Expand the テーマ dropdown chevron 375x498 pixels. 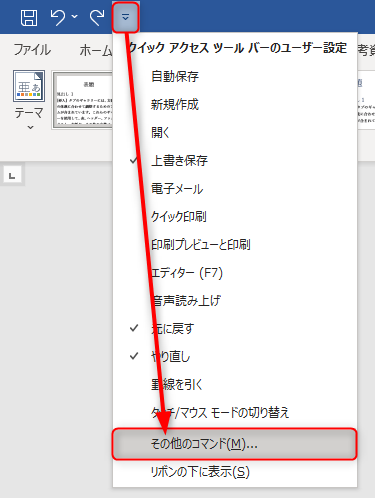(x=30, y=127)
